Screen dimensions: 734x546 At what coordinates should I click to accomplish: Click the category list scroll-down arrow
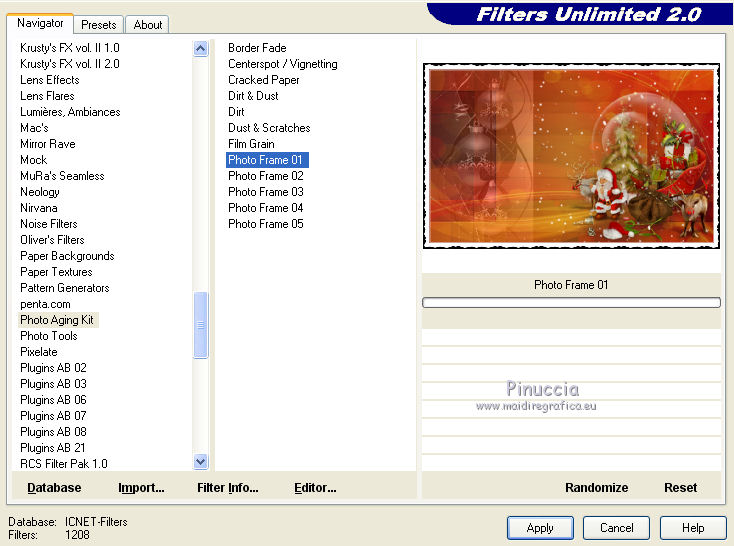click(x=200, y=462)
